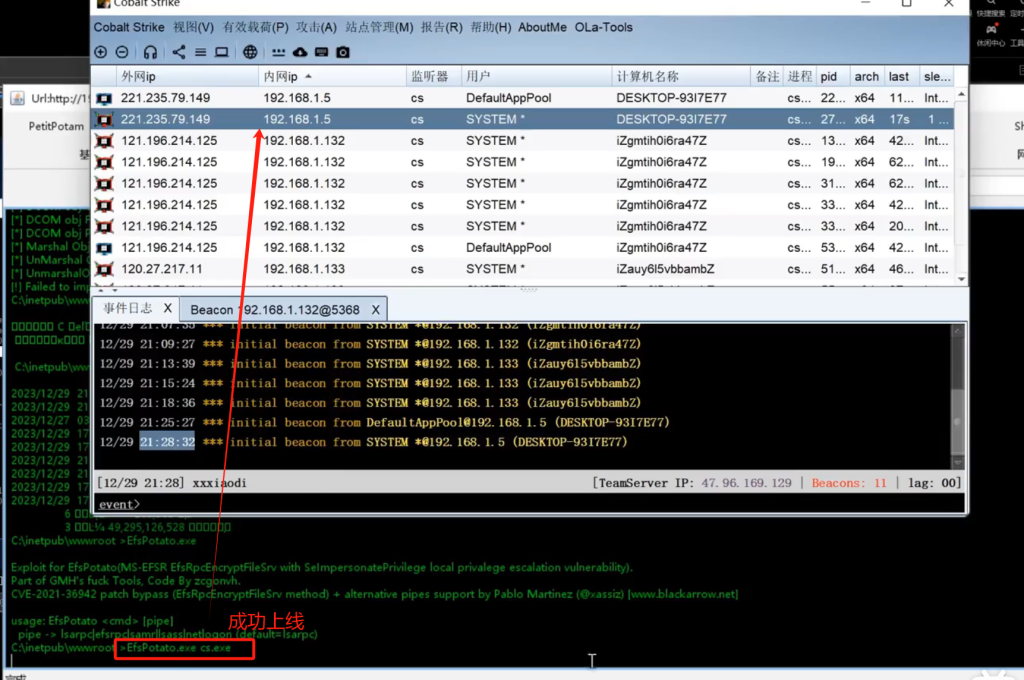Open downloaded files cloud icon
Screen dimensions: 1024x680
click(x=300, y=52)
